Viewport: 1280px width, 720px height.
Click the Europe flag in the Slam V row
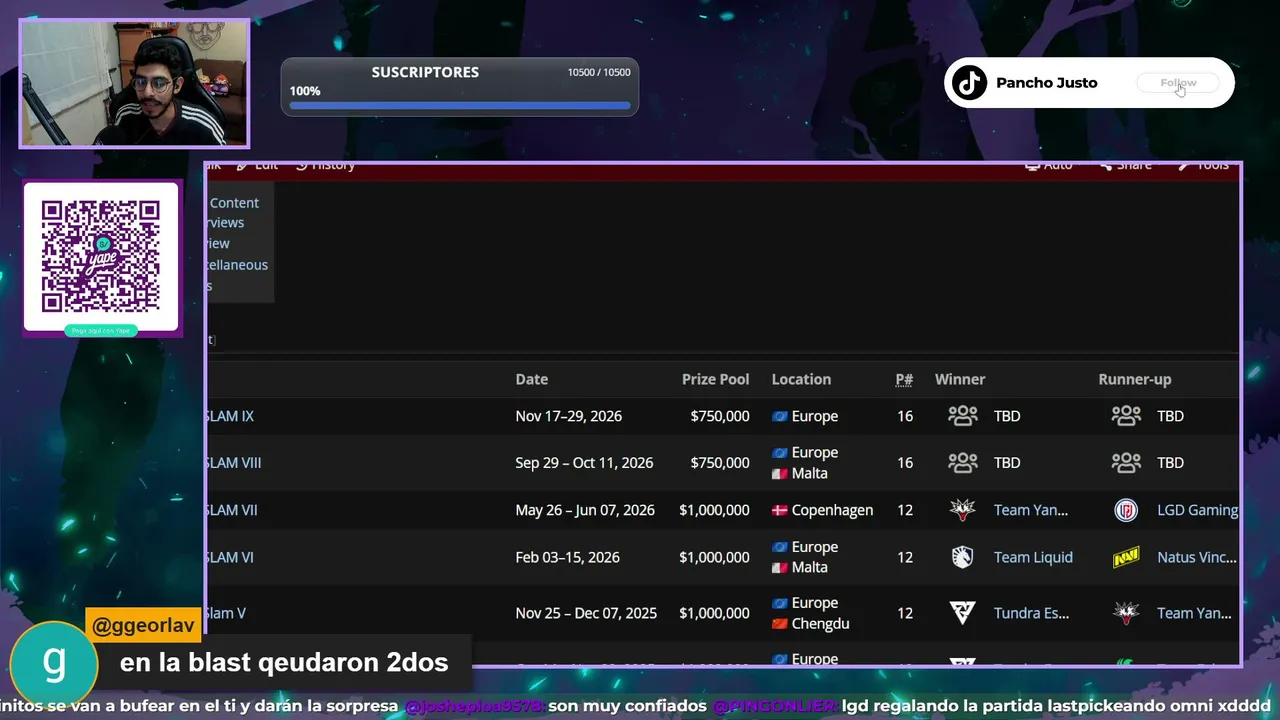(780, 603)
